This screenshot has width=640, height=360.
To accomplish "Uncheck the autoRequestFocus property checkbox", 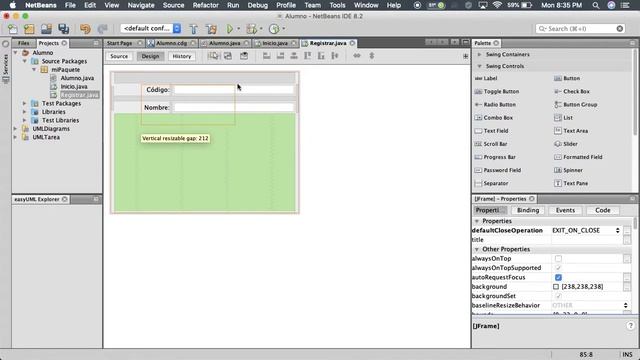I will [x=558, y=277].
